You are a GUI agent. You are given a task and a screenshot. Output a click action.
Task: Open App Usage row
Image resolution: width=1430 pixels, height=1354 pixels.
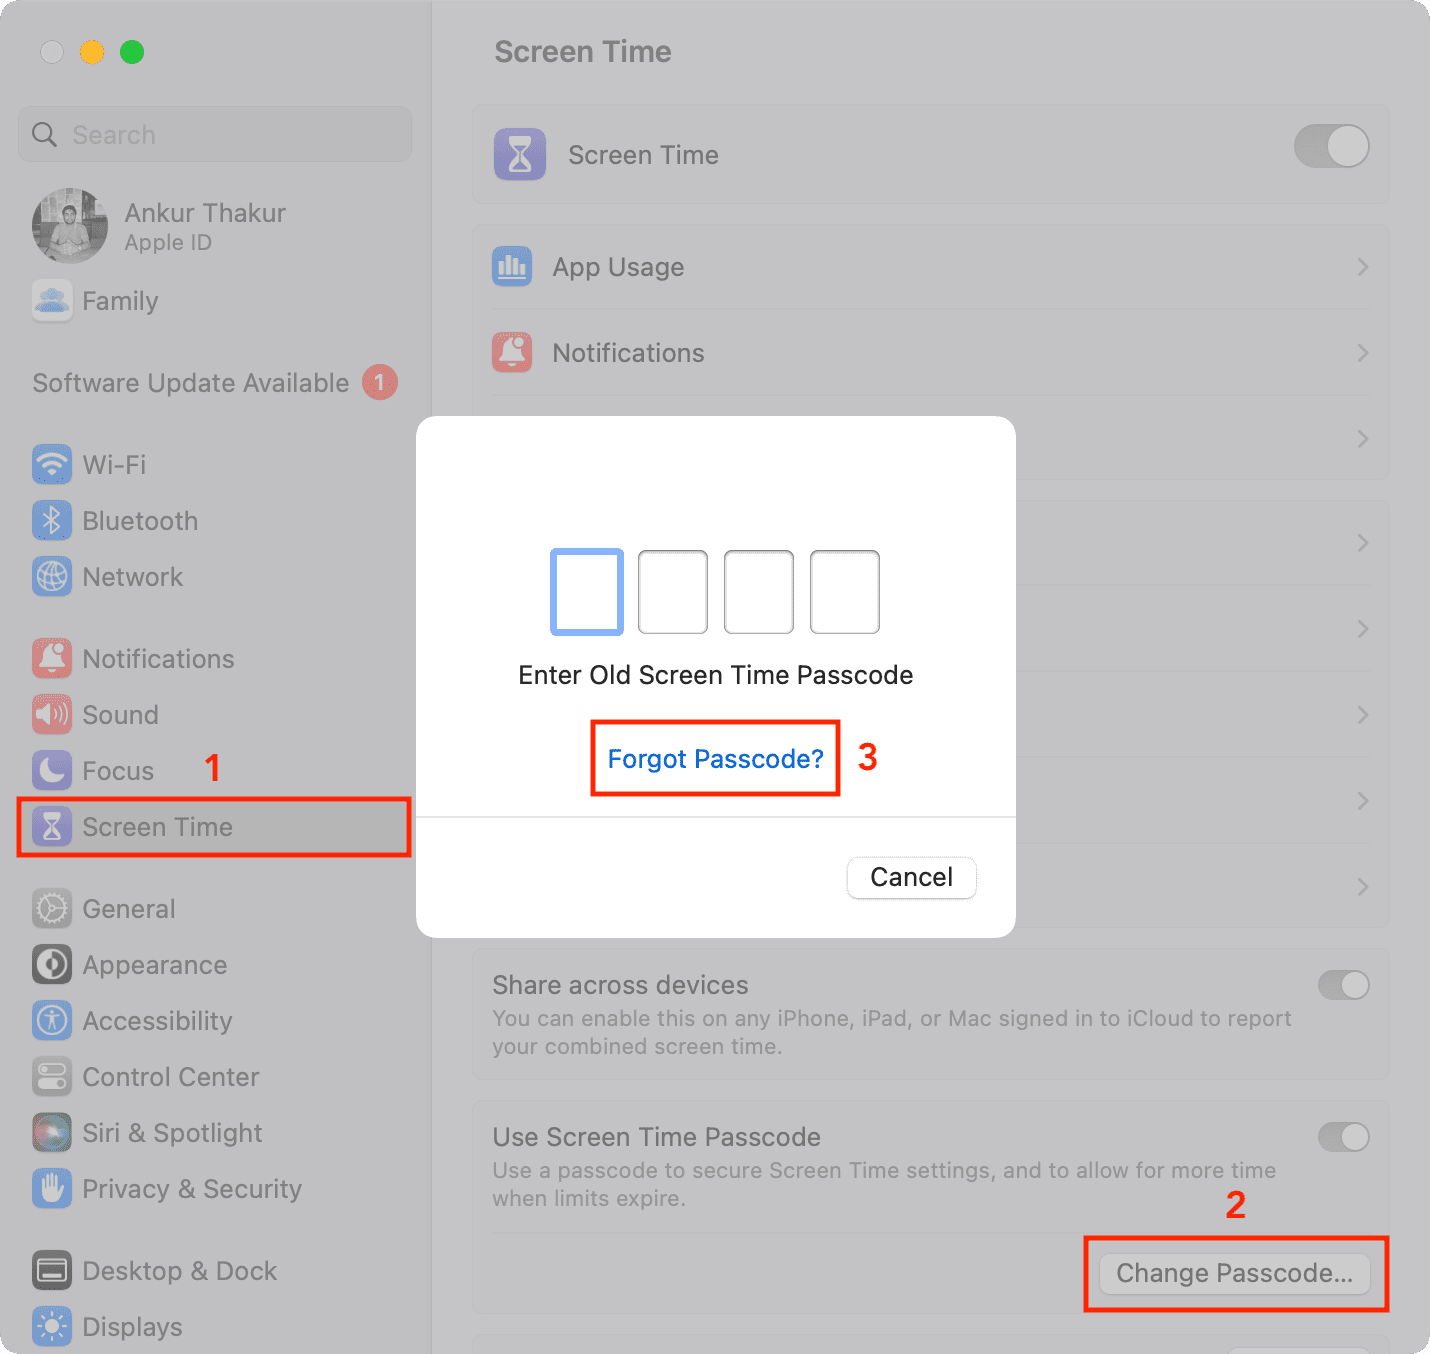point(930,267)
